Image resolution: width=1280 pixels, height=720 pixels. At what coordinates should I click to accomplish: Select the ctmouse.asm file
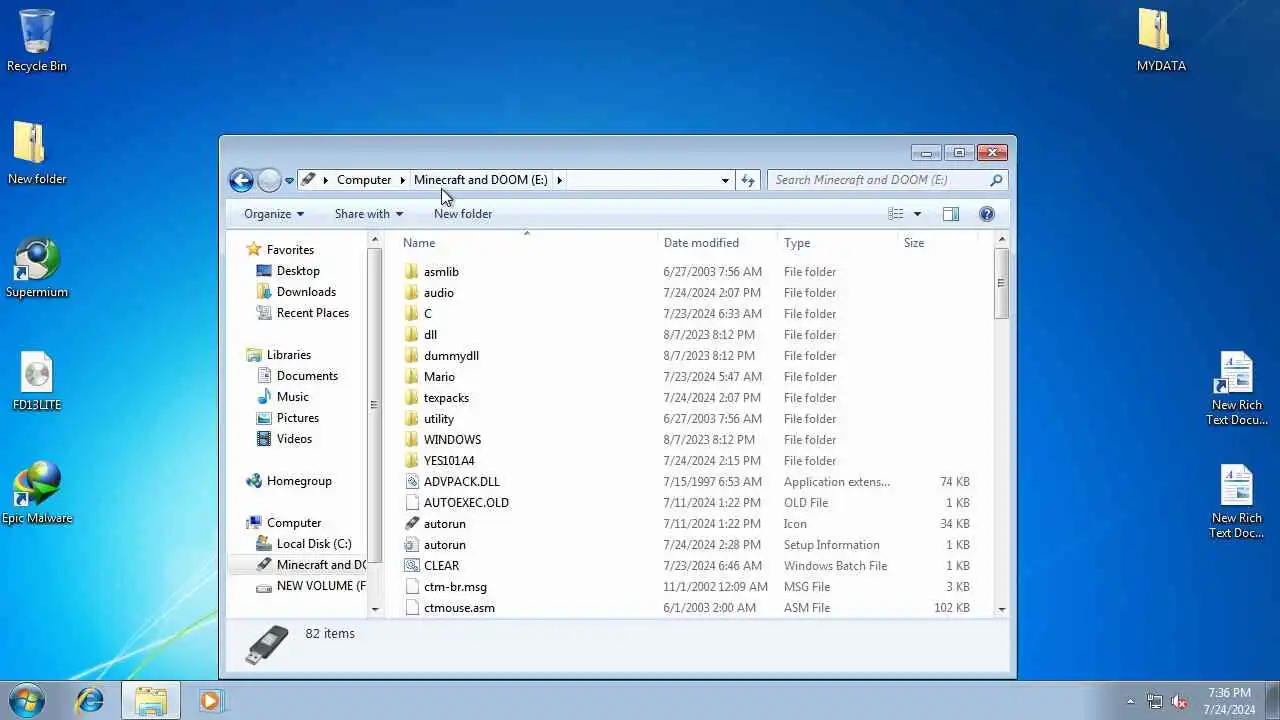click(459, 608)
